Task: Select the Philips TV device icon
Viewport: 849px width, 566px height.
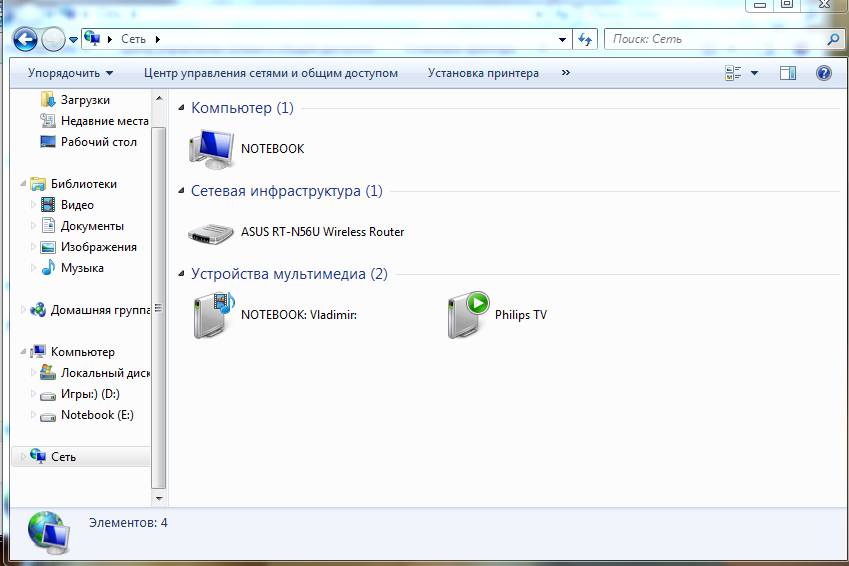Action: [468, 315]
